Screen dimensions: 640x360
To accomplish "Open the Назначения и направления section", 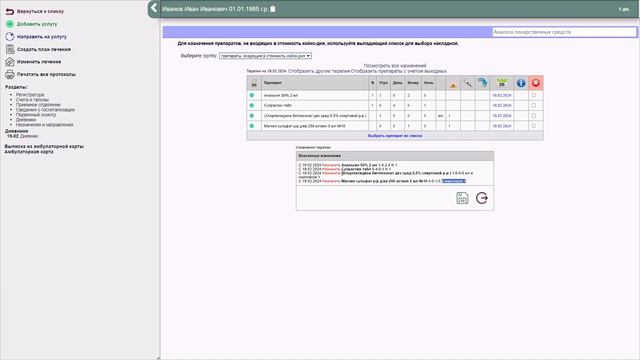I will pos(44,125).
